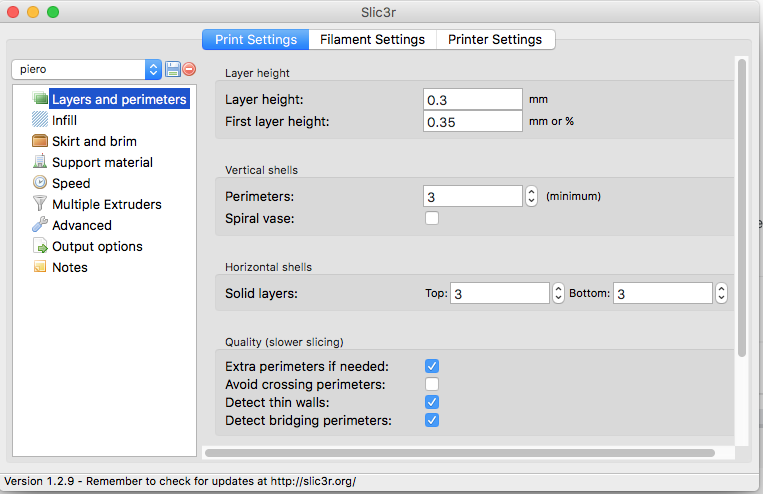This screenshot has width=763, height=494.
Task: Switch to the Printer Settings tab
Action: pos(495,39)
